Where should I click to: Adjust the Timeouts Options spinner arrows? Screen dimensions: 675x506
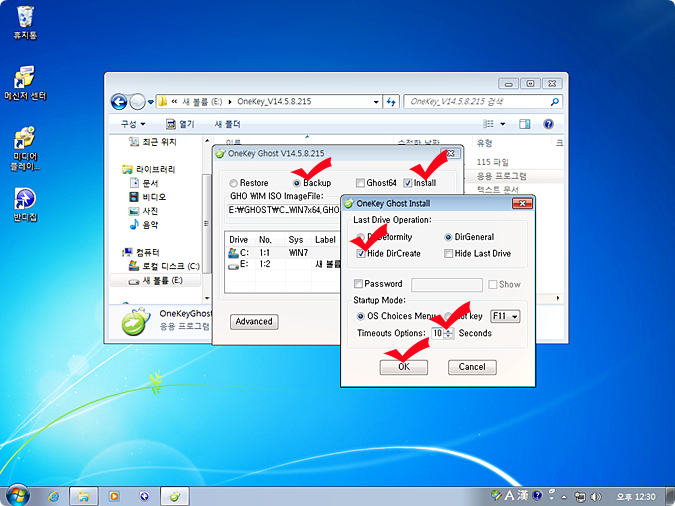point(449,333)
